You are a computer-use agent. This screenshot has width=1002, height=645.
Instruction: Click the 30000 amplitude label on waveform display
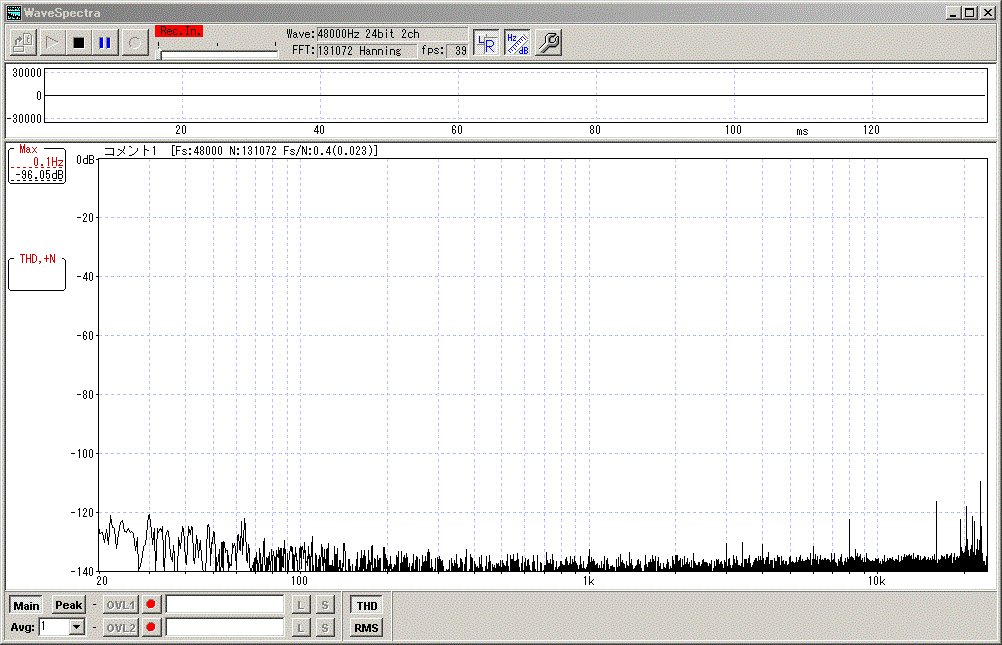[27, 73]
